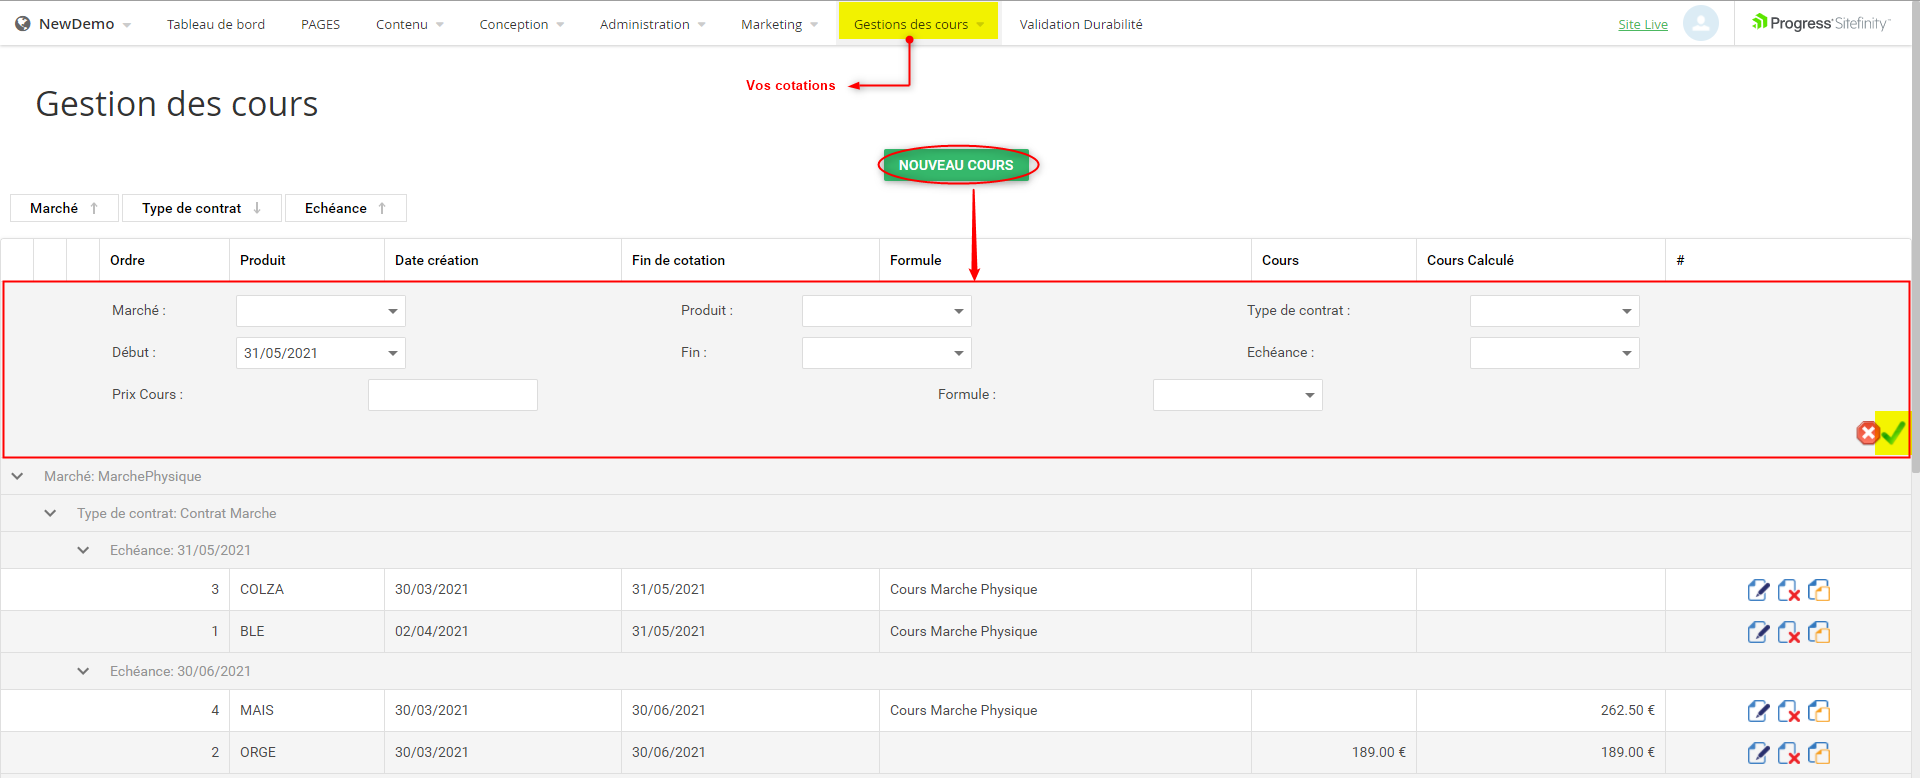Open the user profile avatar
The height and width of the screenshot is (778, 1920).
click(1700, 23)
